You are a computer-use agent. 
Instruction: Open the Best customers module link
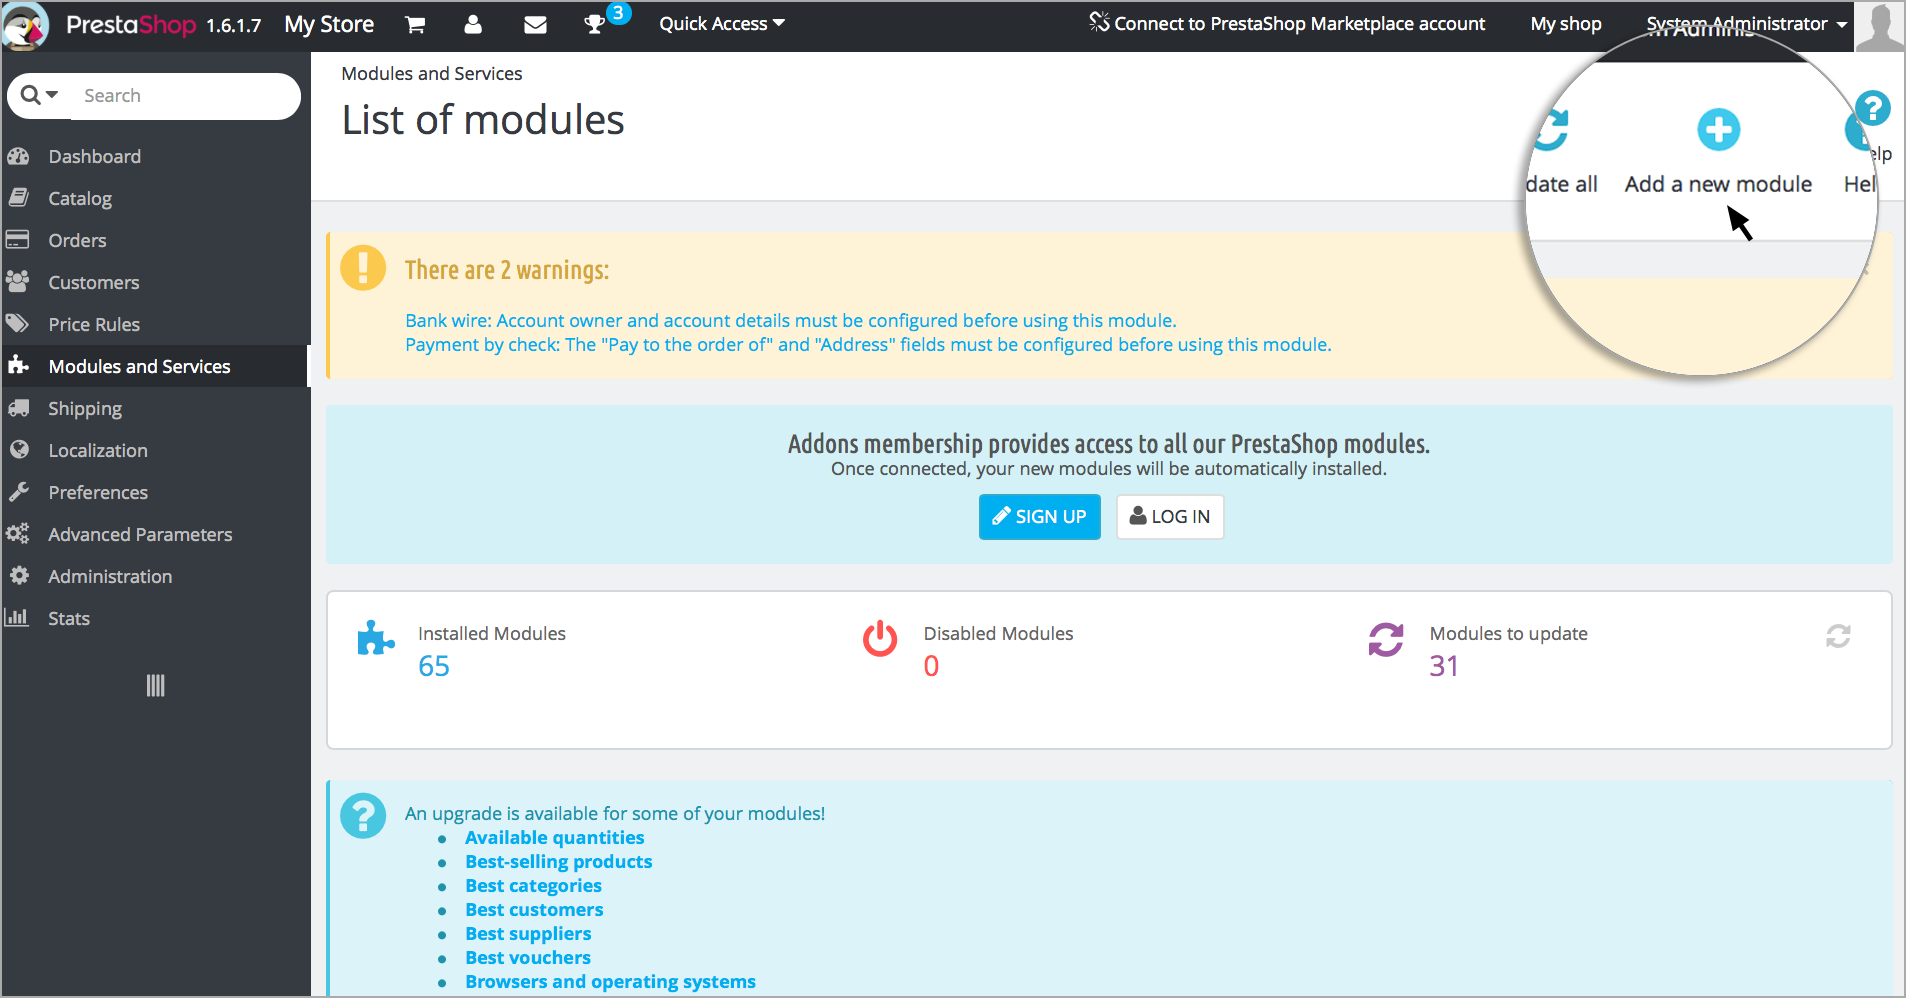point(535,910)
